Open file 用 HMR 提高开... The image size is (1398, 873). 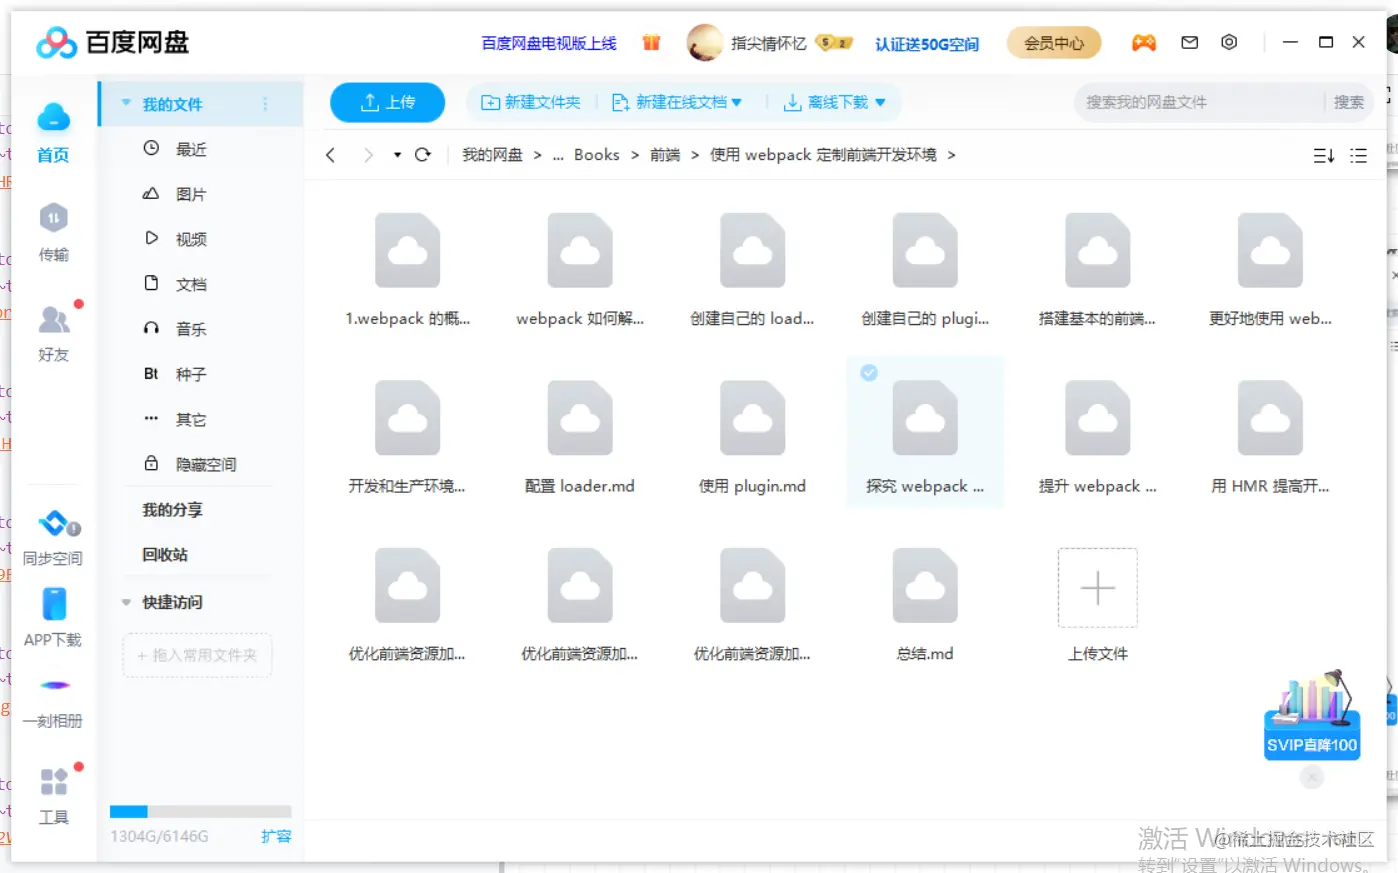point(1270,437)
